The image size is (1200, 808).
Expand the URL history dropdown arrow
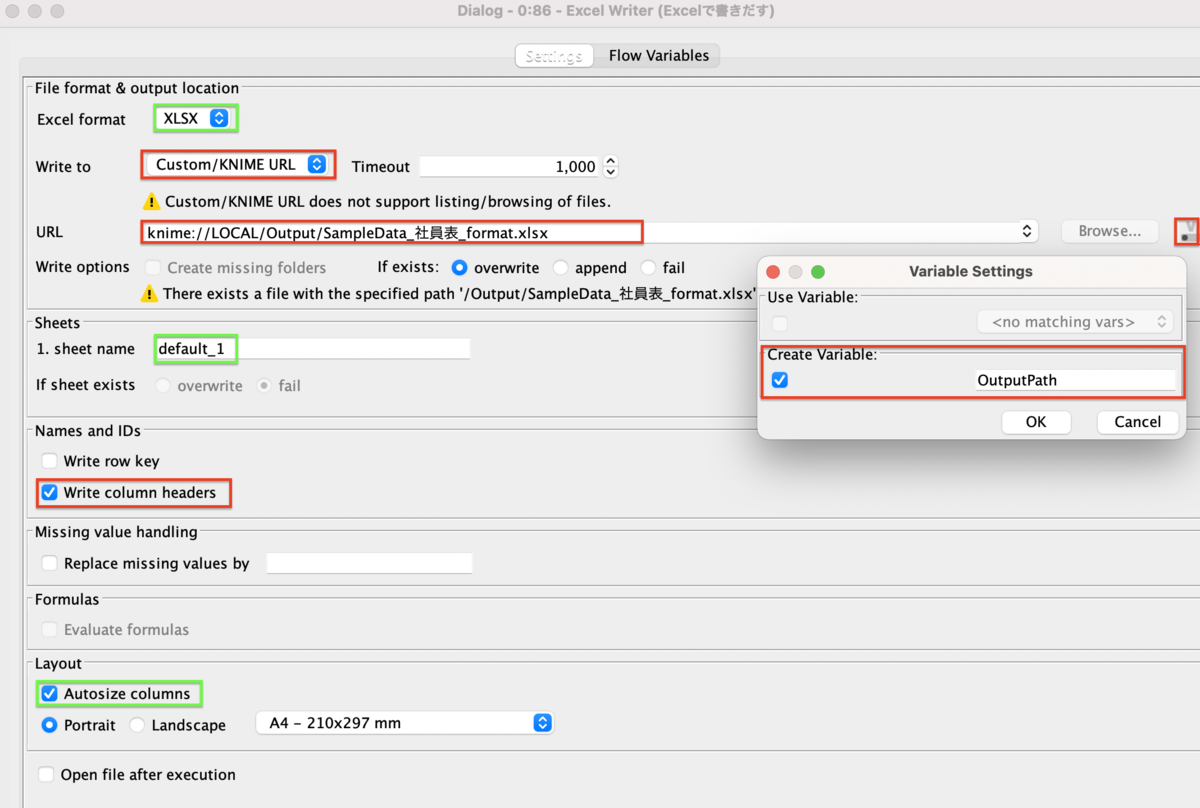click(1027, 231)
